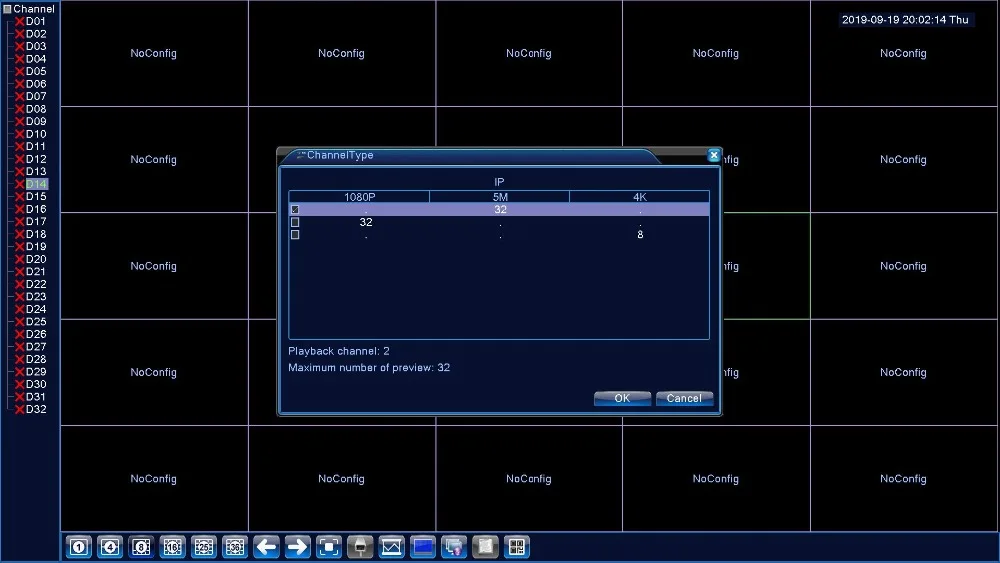Screen dimensions: 1000x563
Task: Open PTZ camera control icon
Action: pos(360,547)
